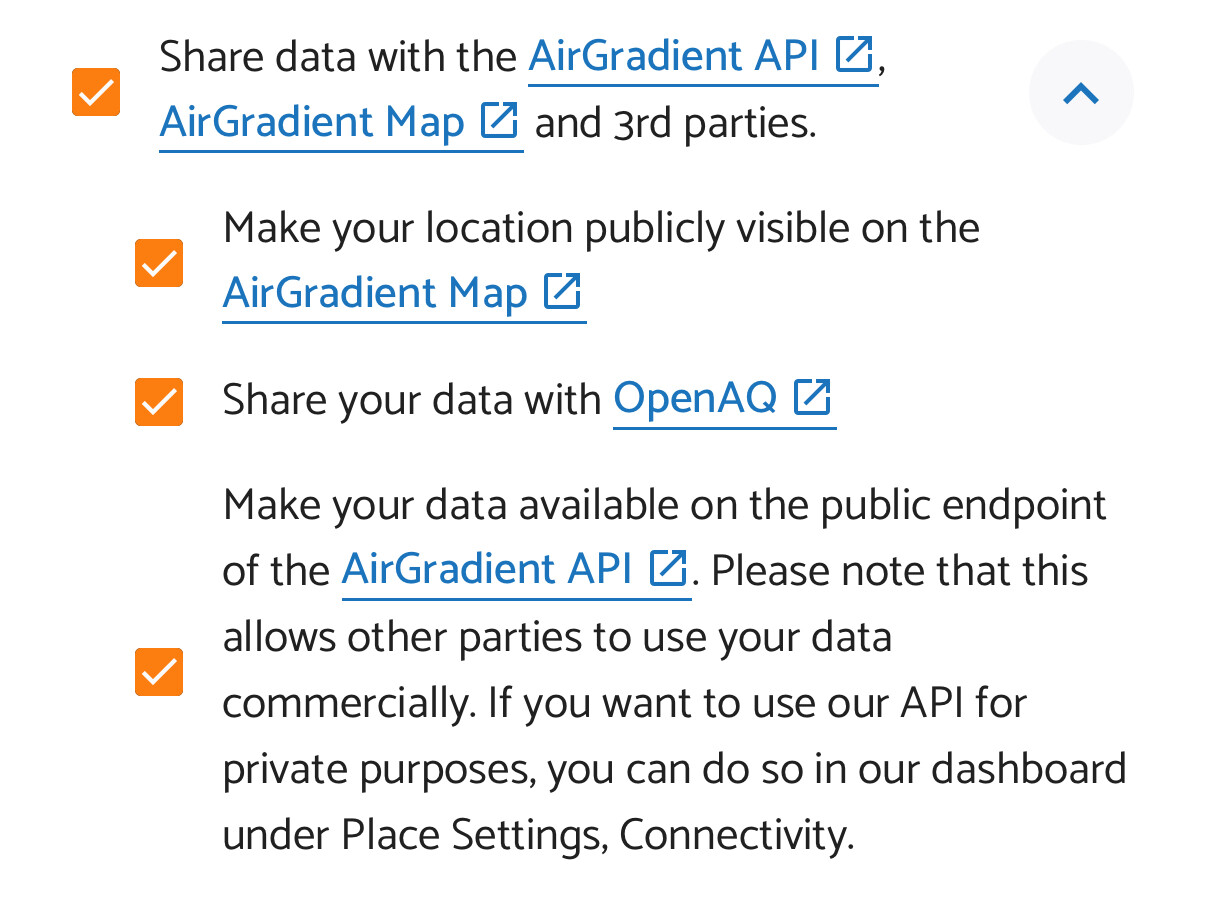Click 'Make your location publicly visible' label

(x=601, y=229)
